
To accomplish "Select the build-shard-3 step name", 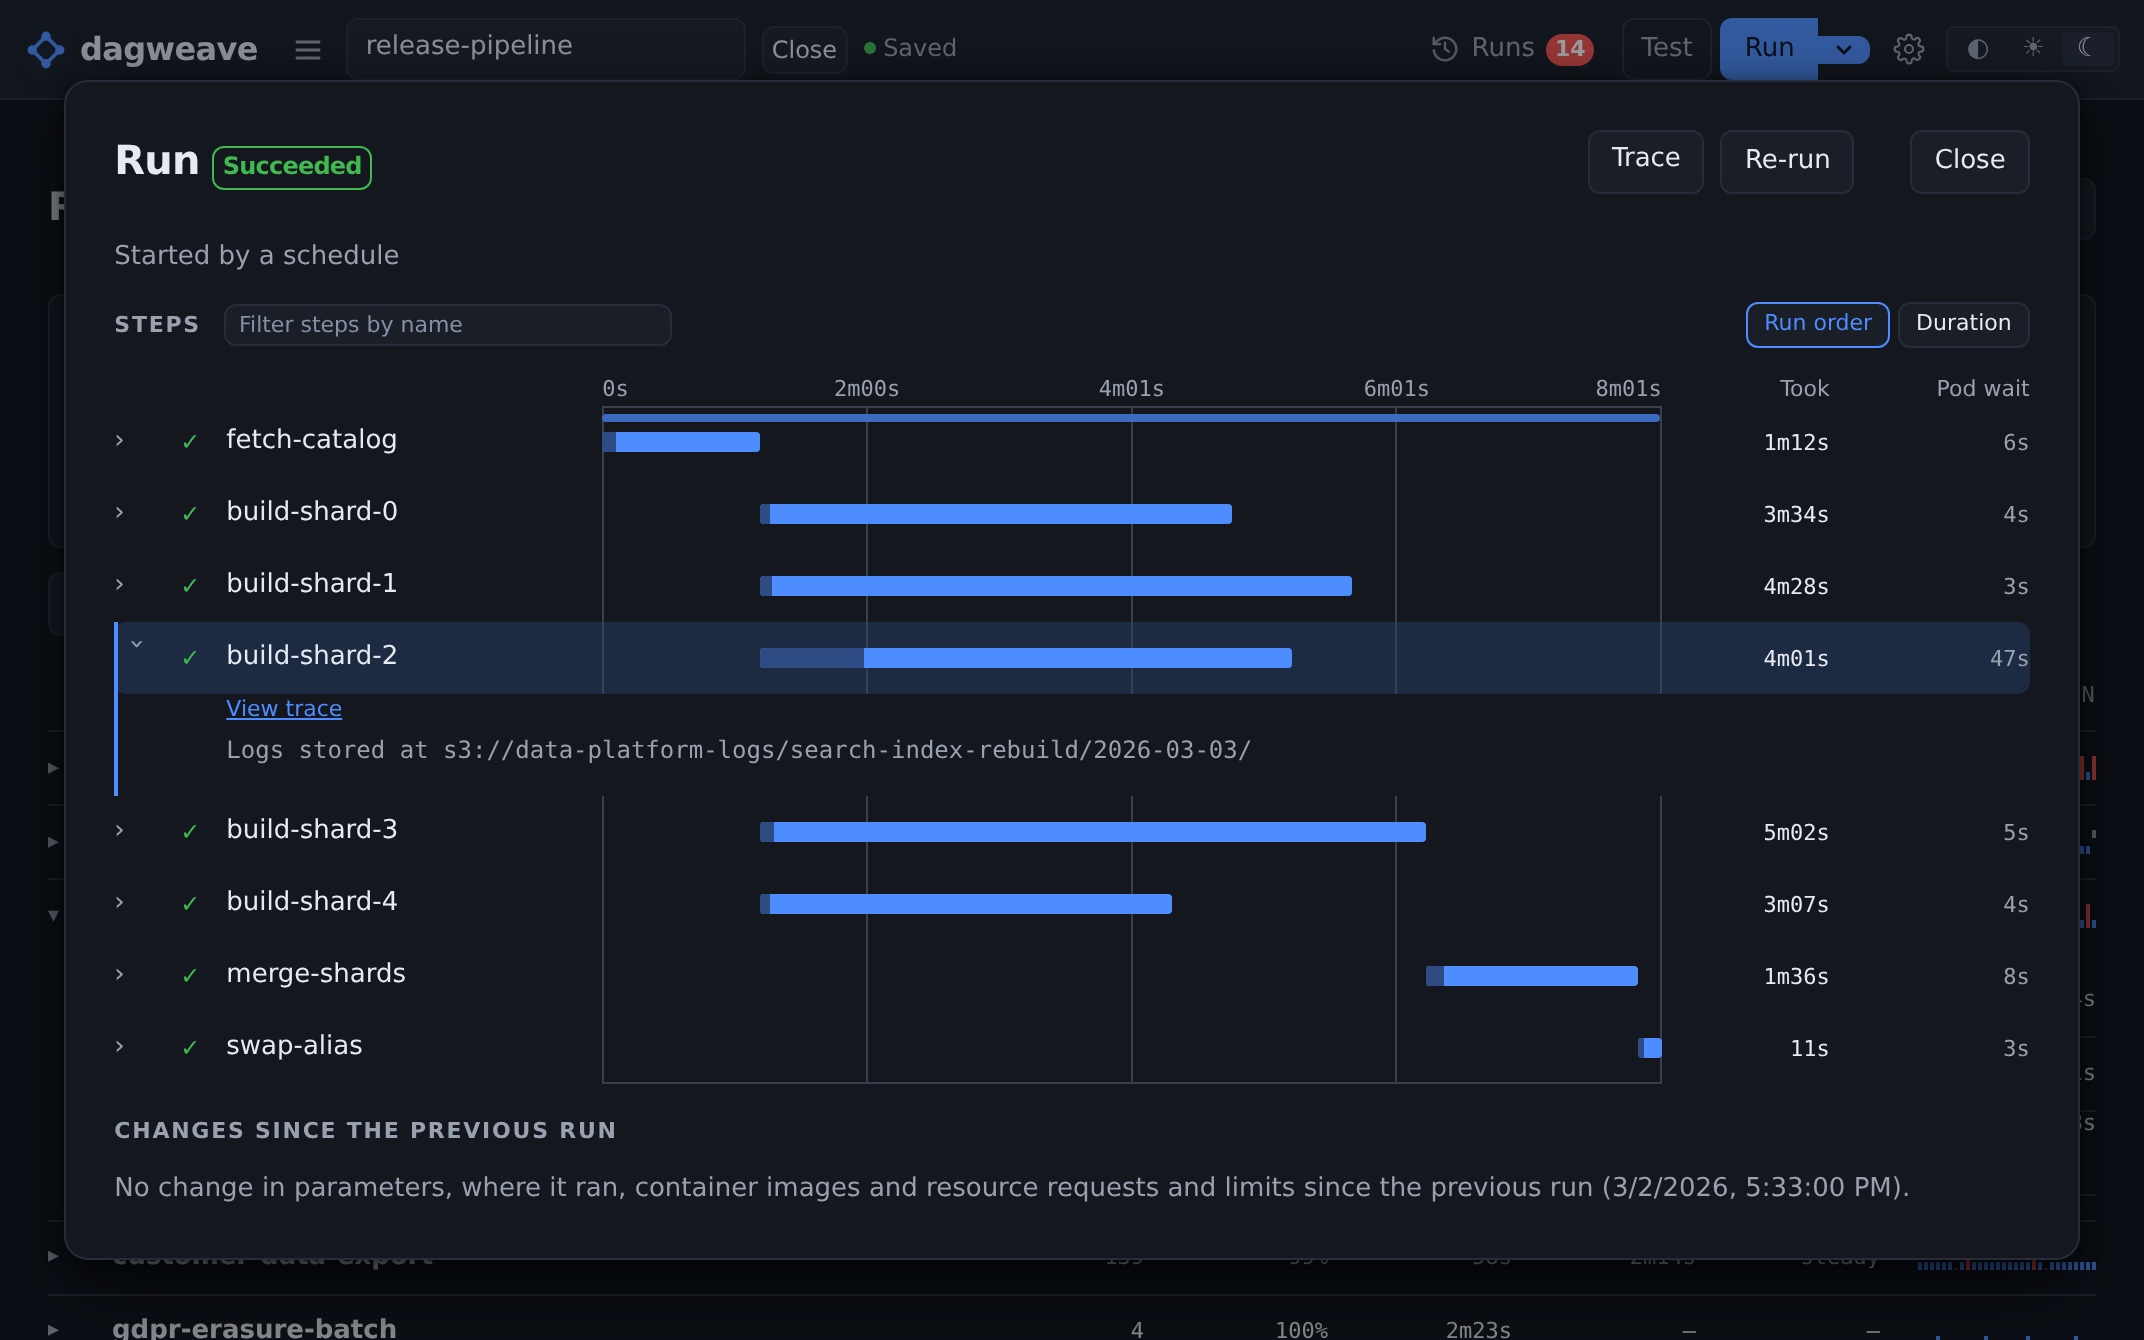I will point(311,829).
